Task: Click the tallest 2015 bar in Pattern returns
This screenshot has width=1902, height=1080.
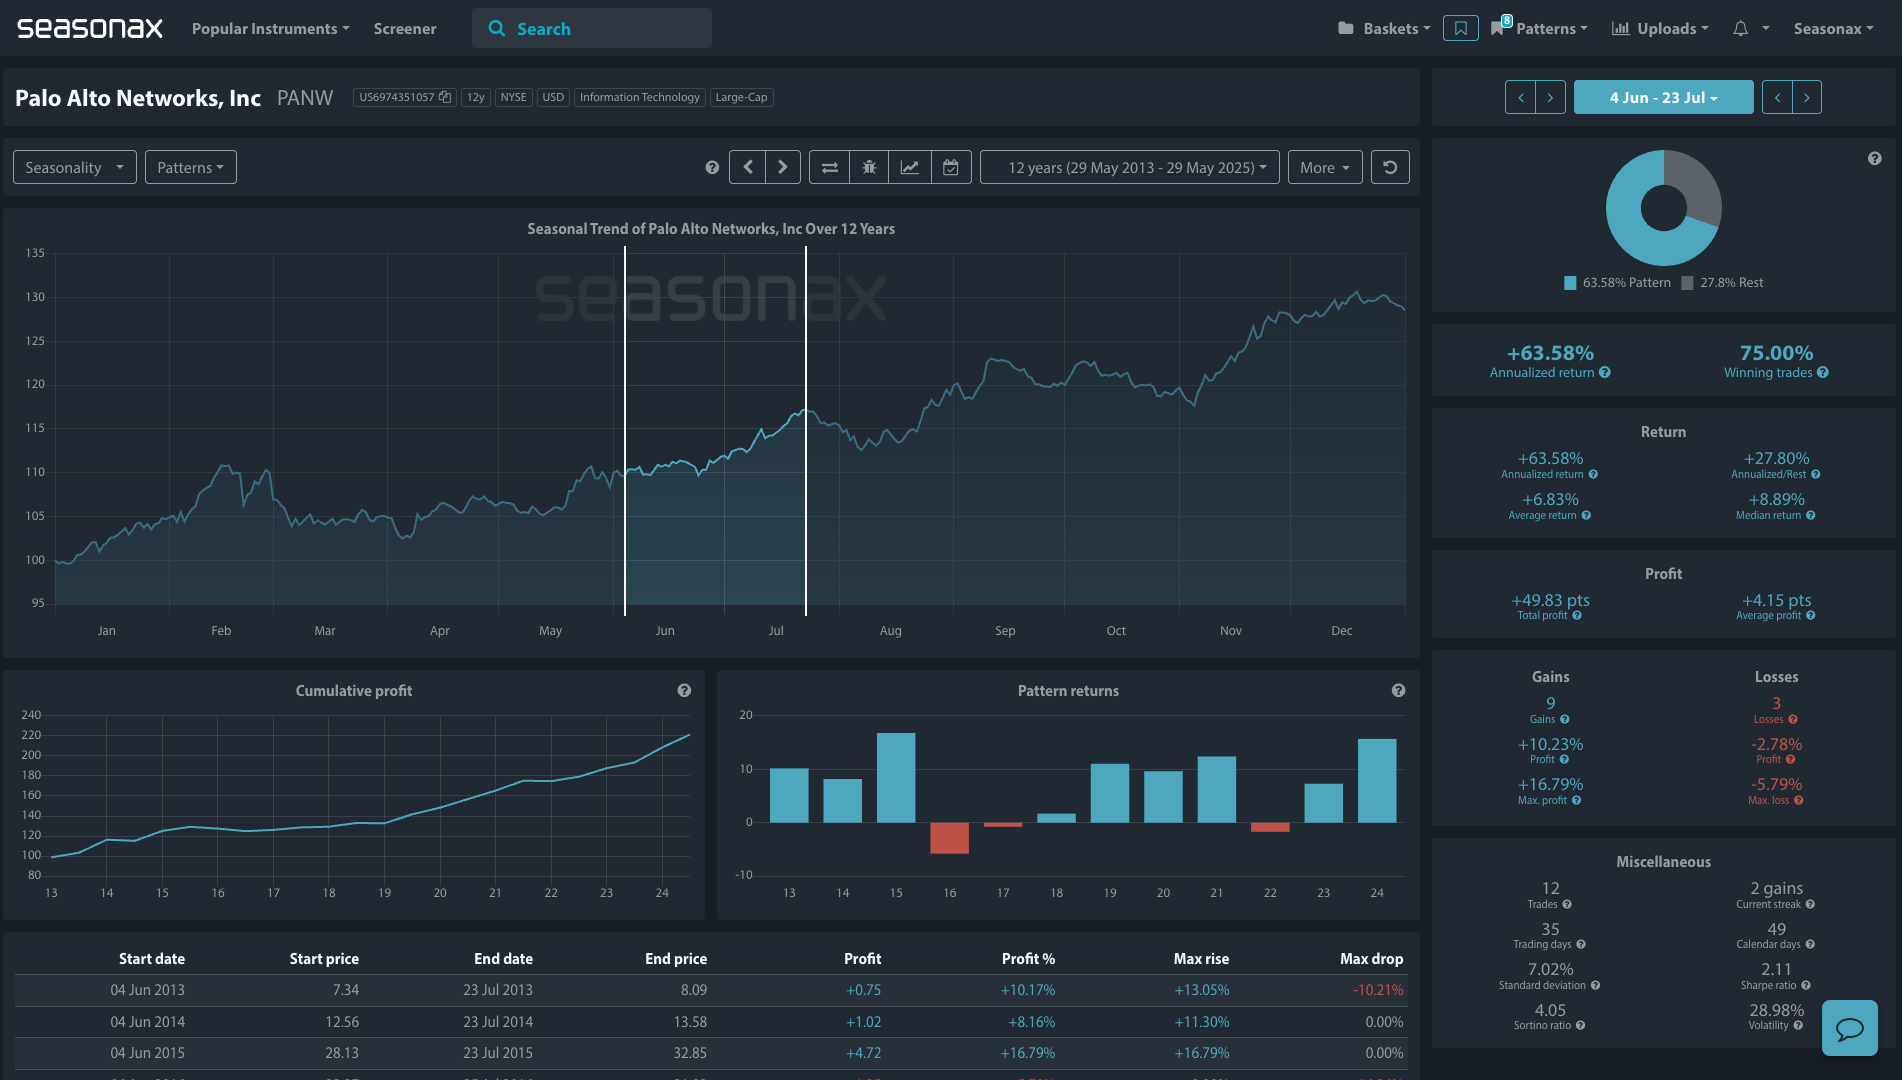Action: click(896, 777)
